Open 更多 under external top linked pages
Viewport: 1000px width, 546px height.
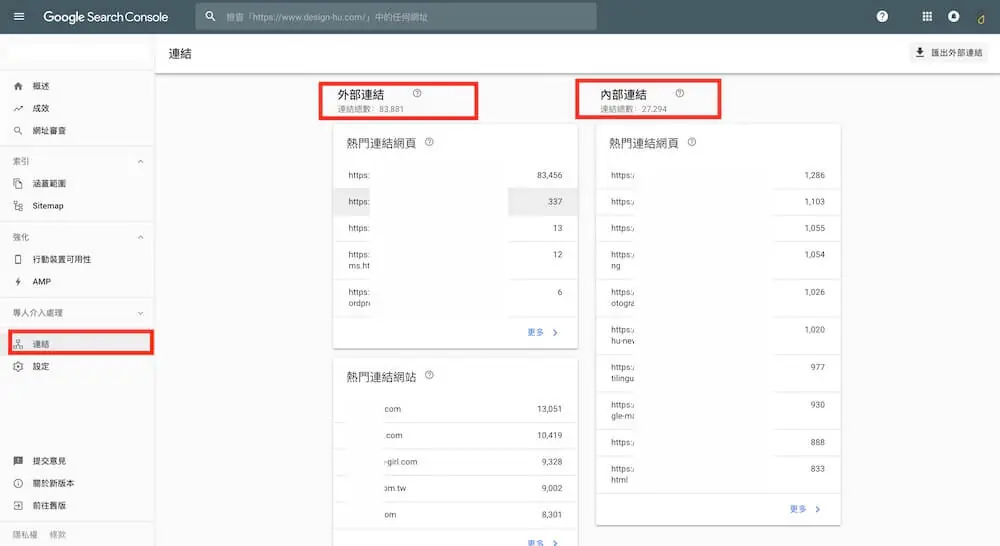[x=543, y=332]
